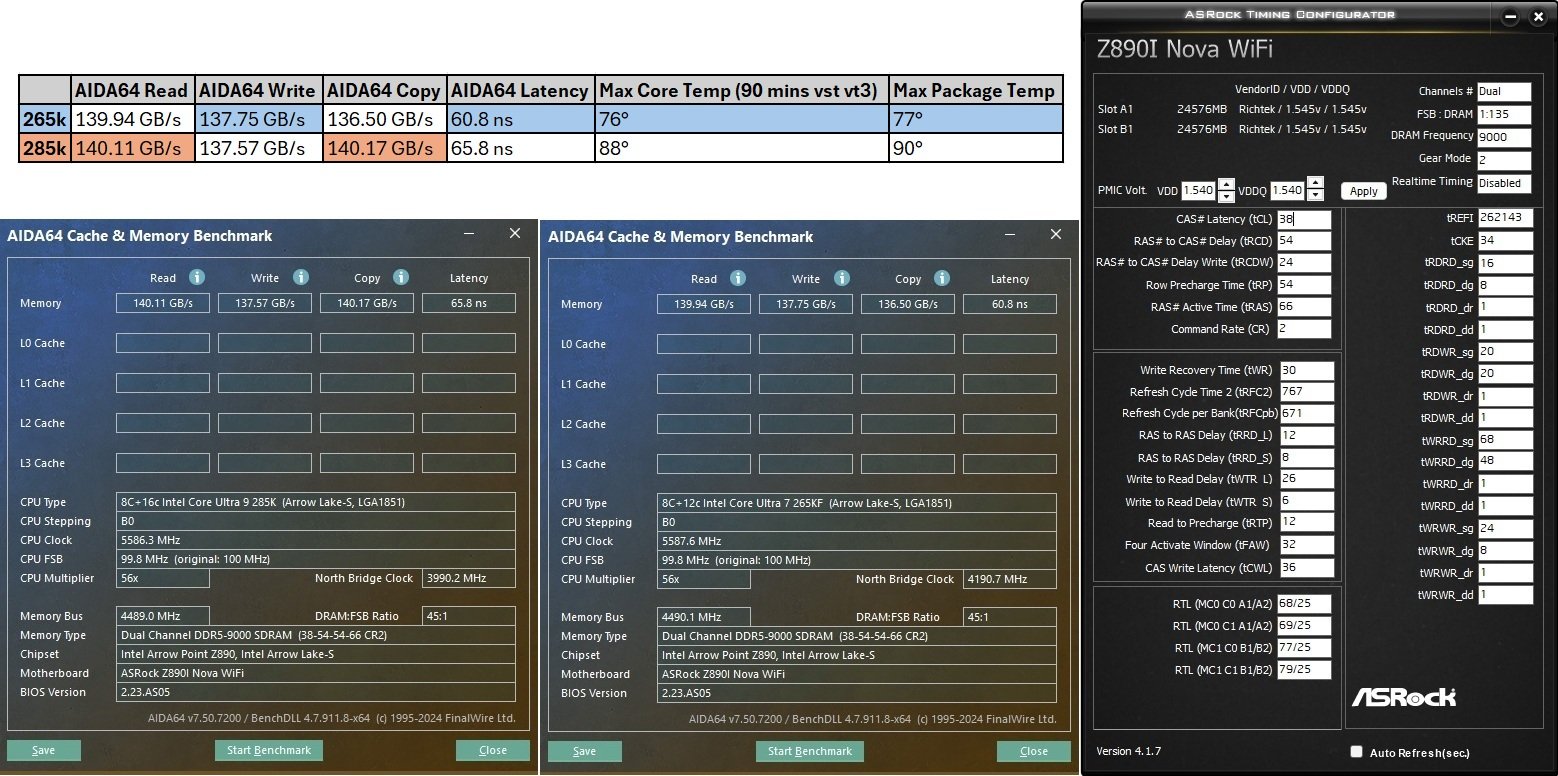Select the RAS# to CAS# Delay (tRCD) field
Screen dimensions: 1558x776
point(1304,241)
